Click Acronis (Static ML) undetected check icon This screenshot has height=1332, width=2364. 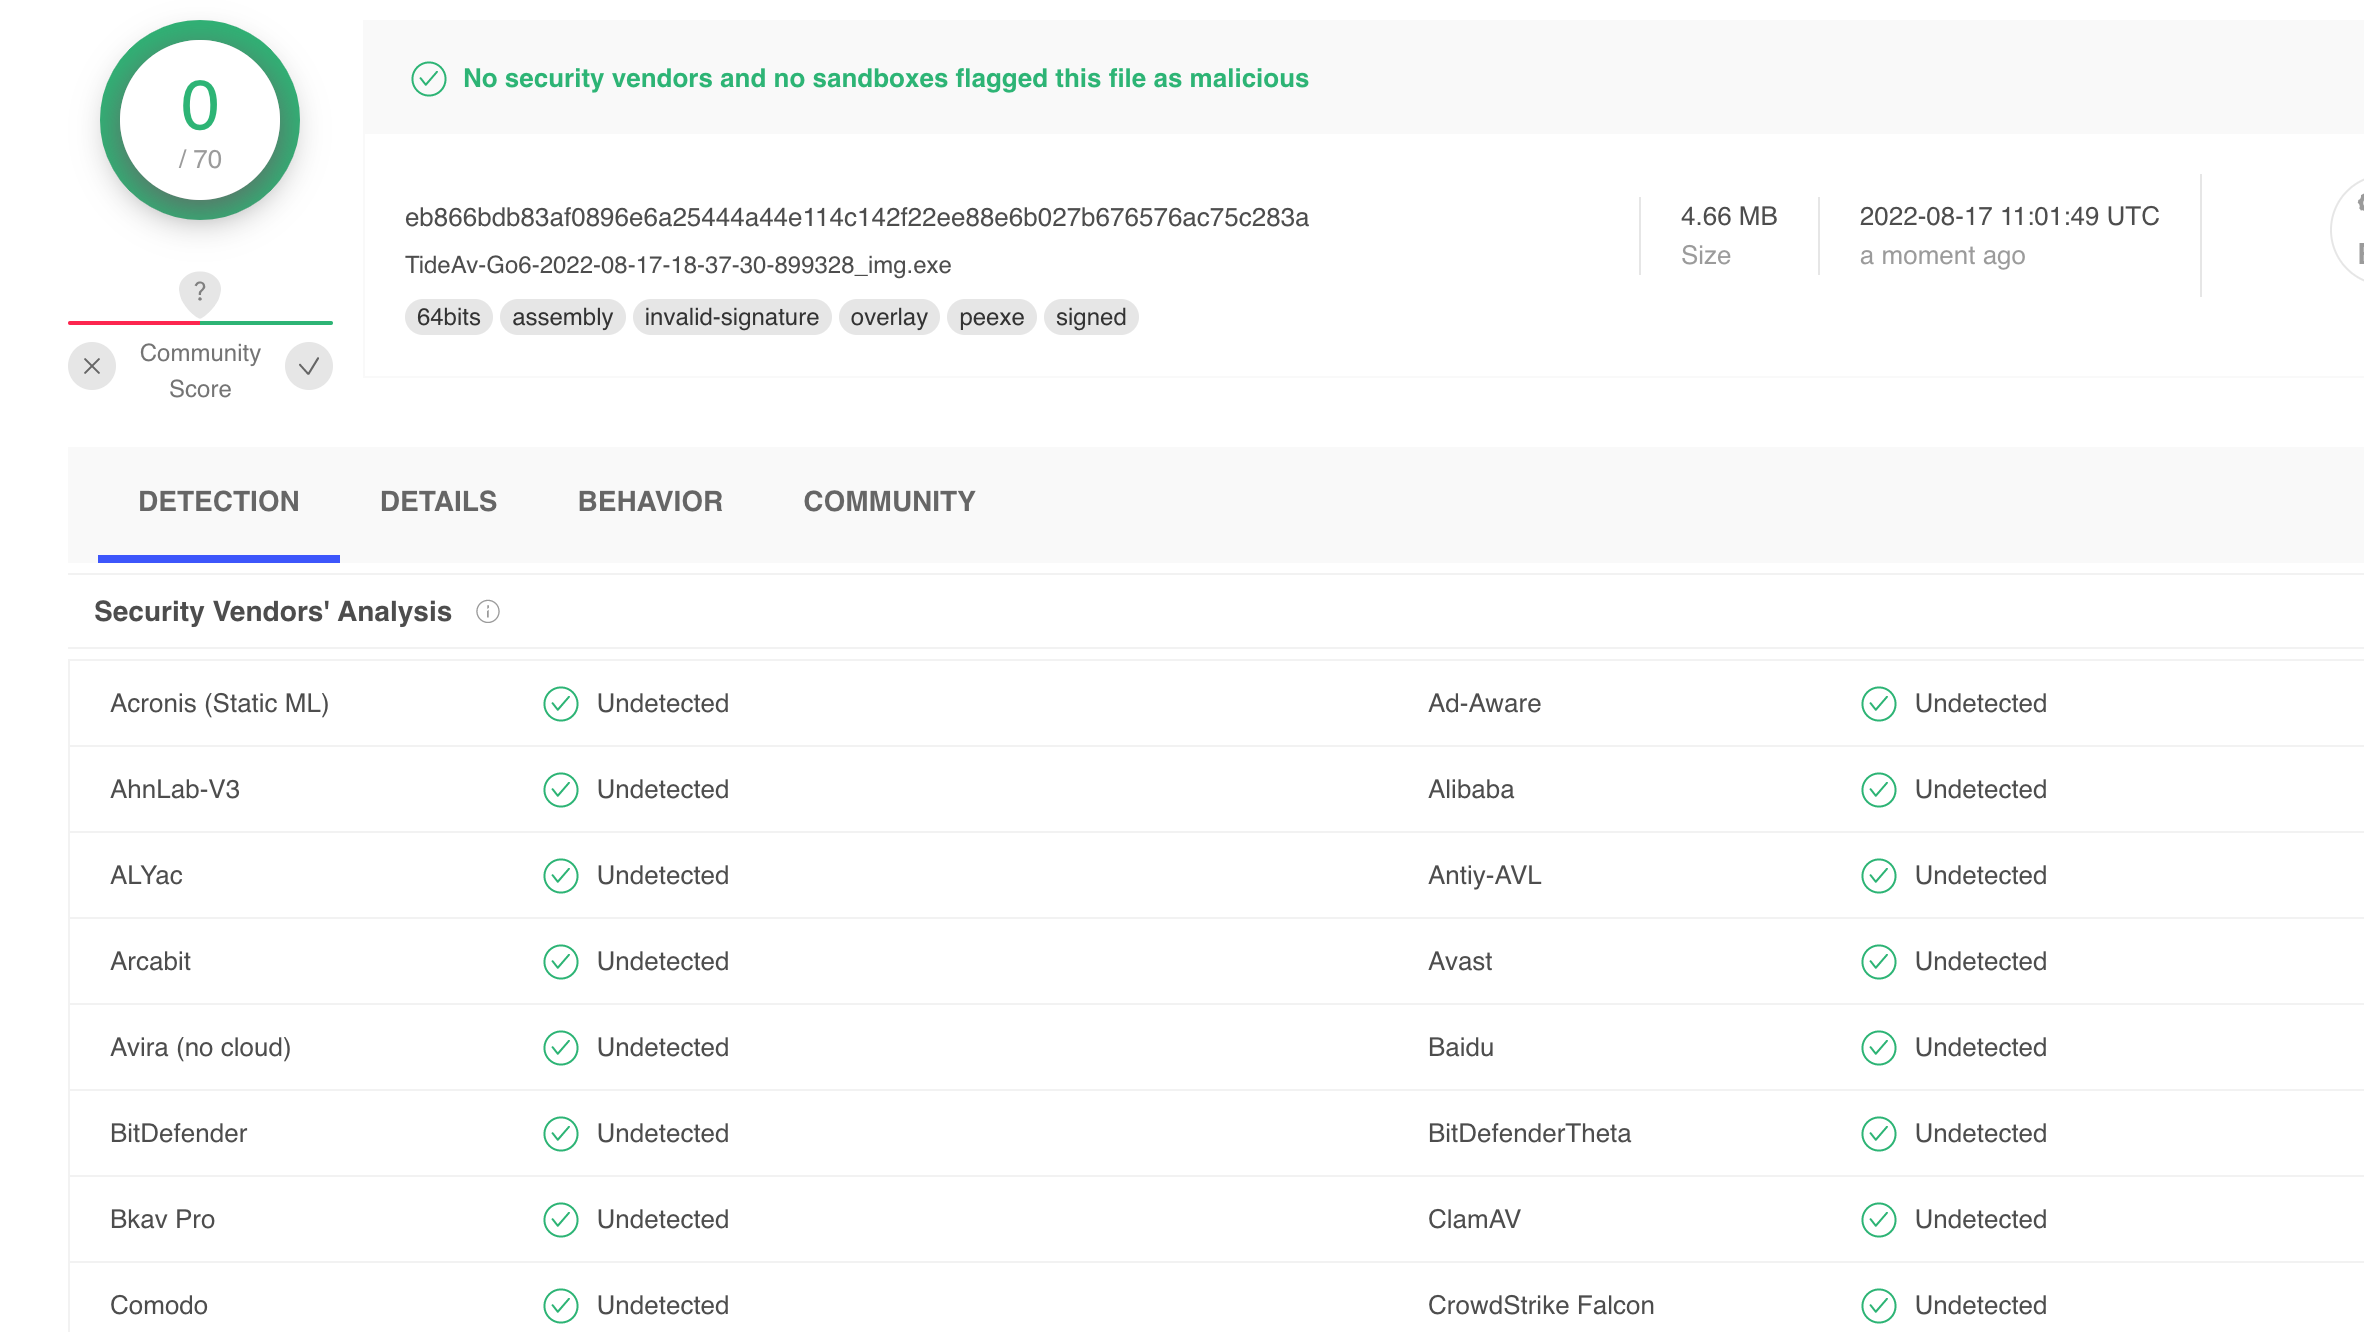(561, 704)
